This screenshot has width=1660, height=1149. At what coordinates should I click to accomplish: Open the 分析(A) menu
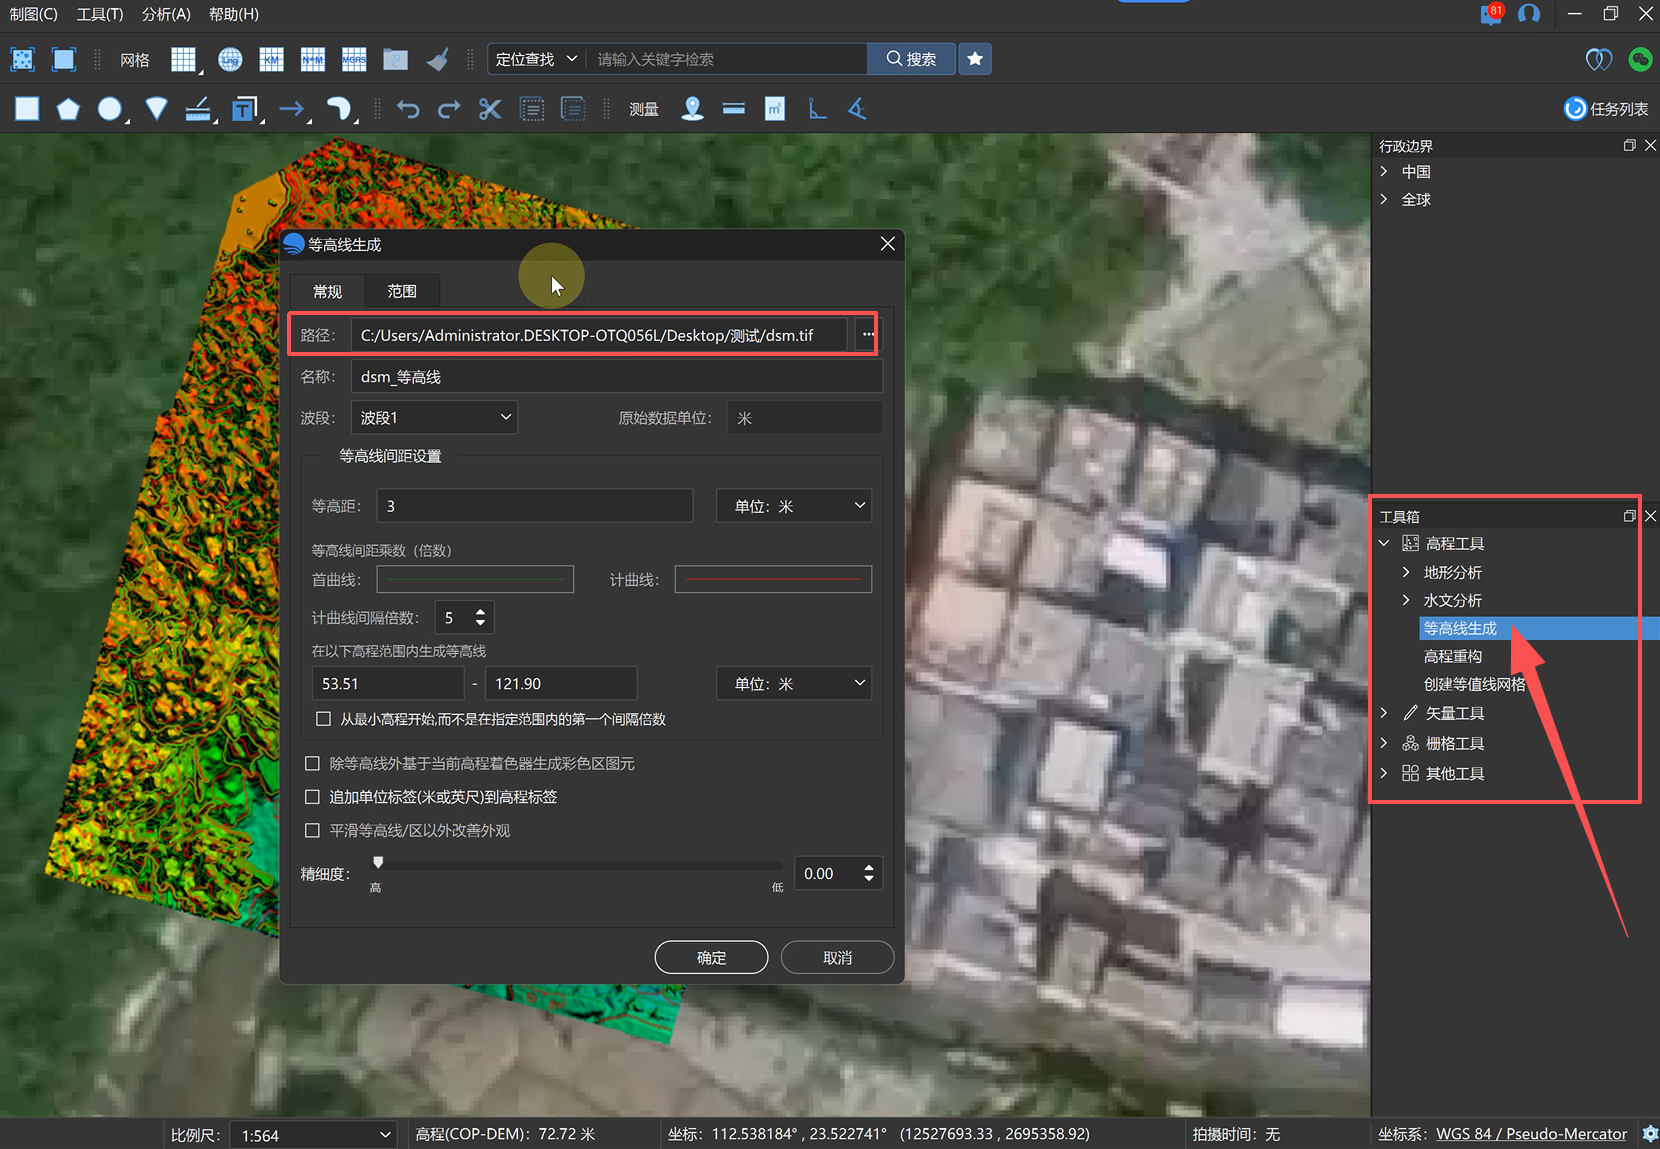[166, 14]
